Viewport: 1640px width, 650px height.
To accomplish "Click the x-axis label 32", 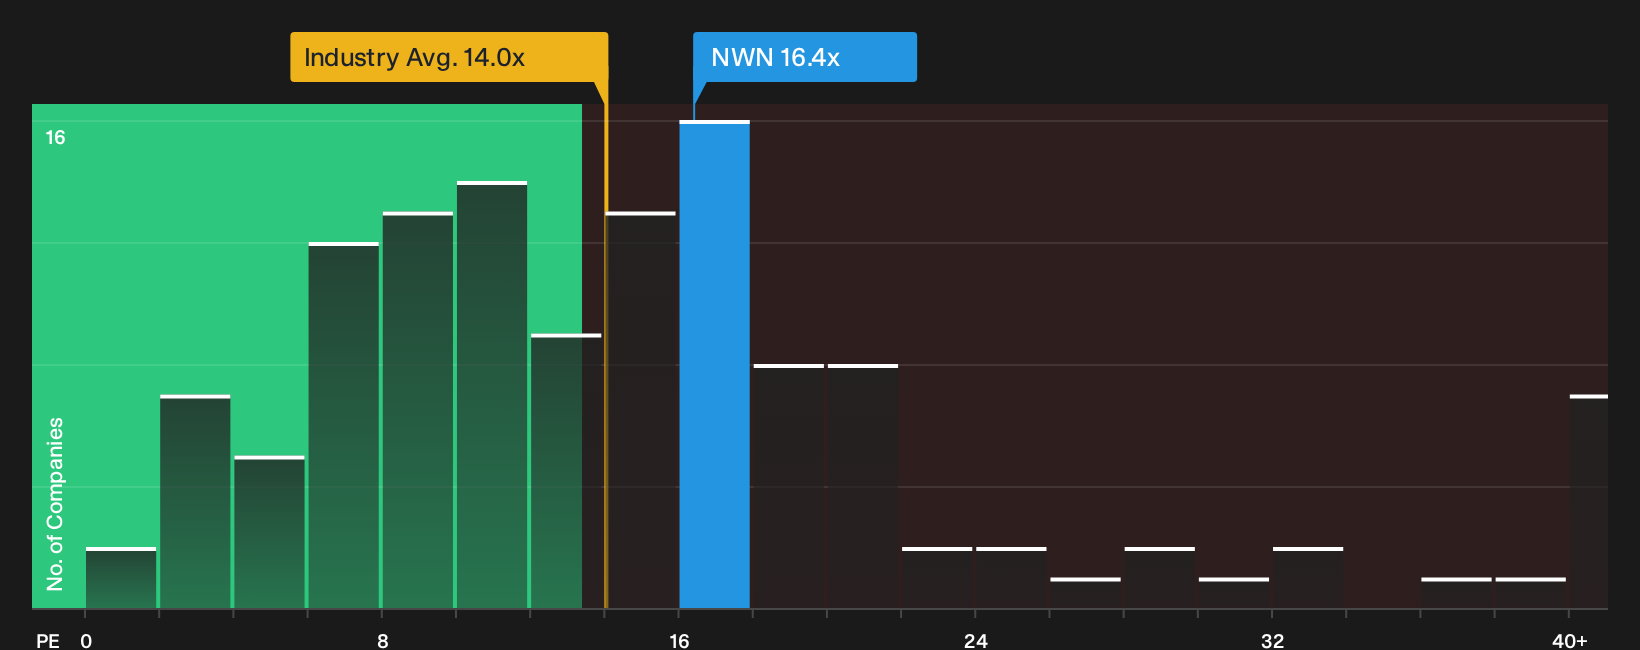I will click(x=1272, y=640).
